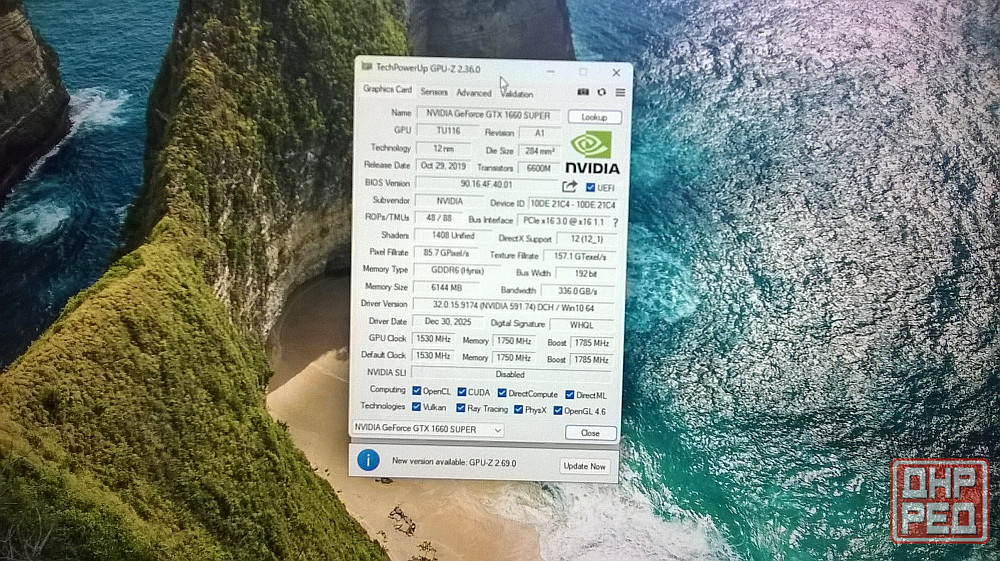Click the NVIDIA logo image
This screenshot has height=561, width=1000.
(593, 153)
